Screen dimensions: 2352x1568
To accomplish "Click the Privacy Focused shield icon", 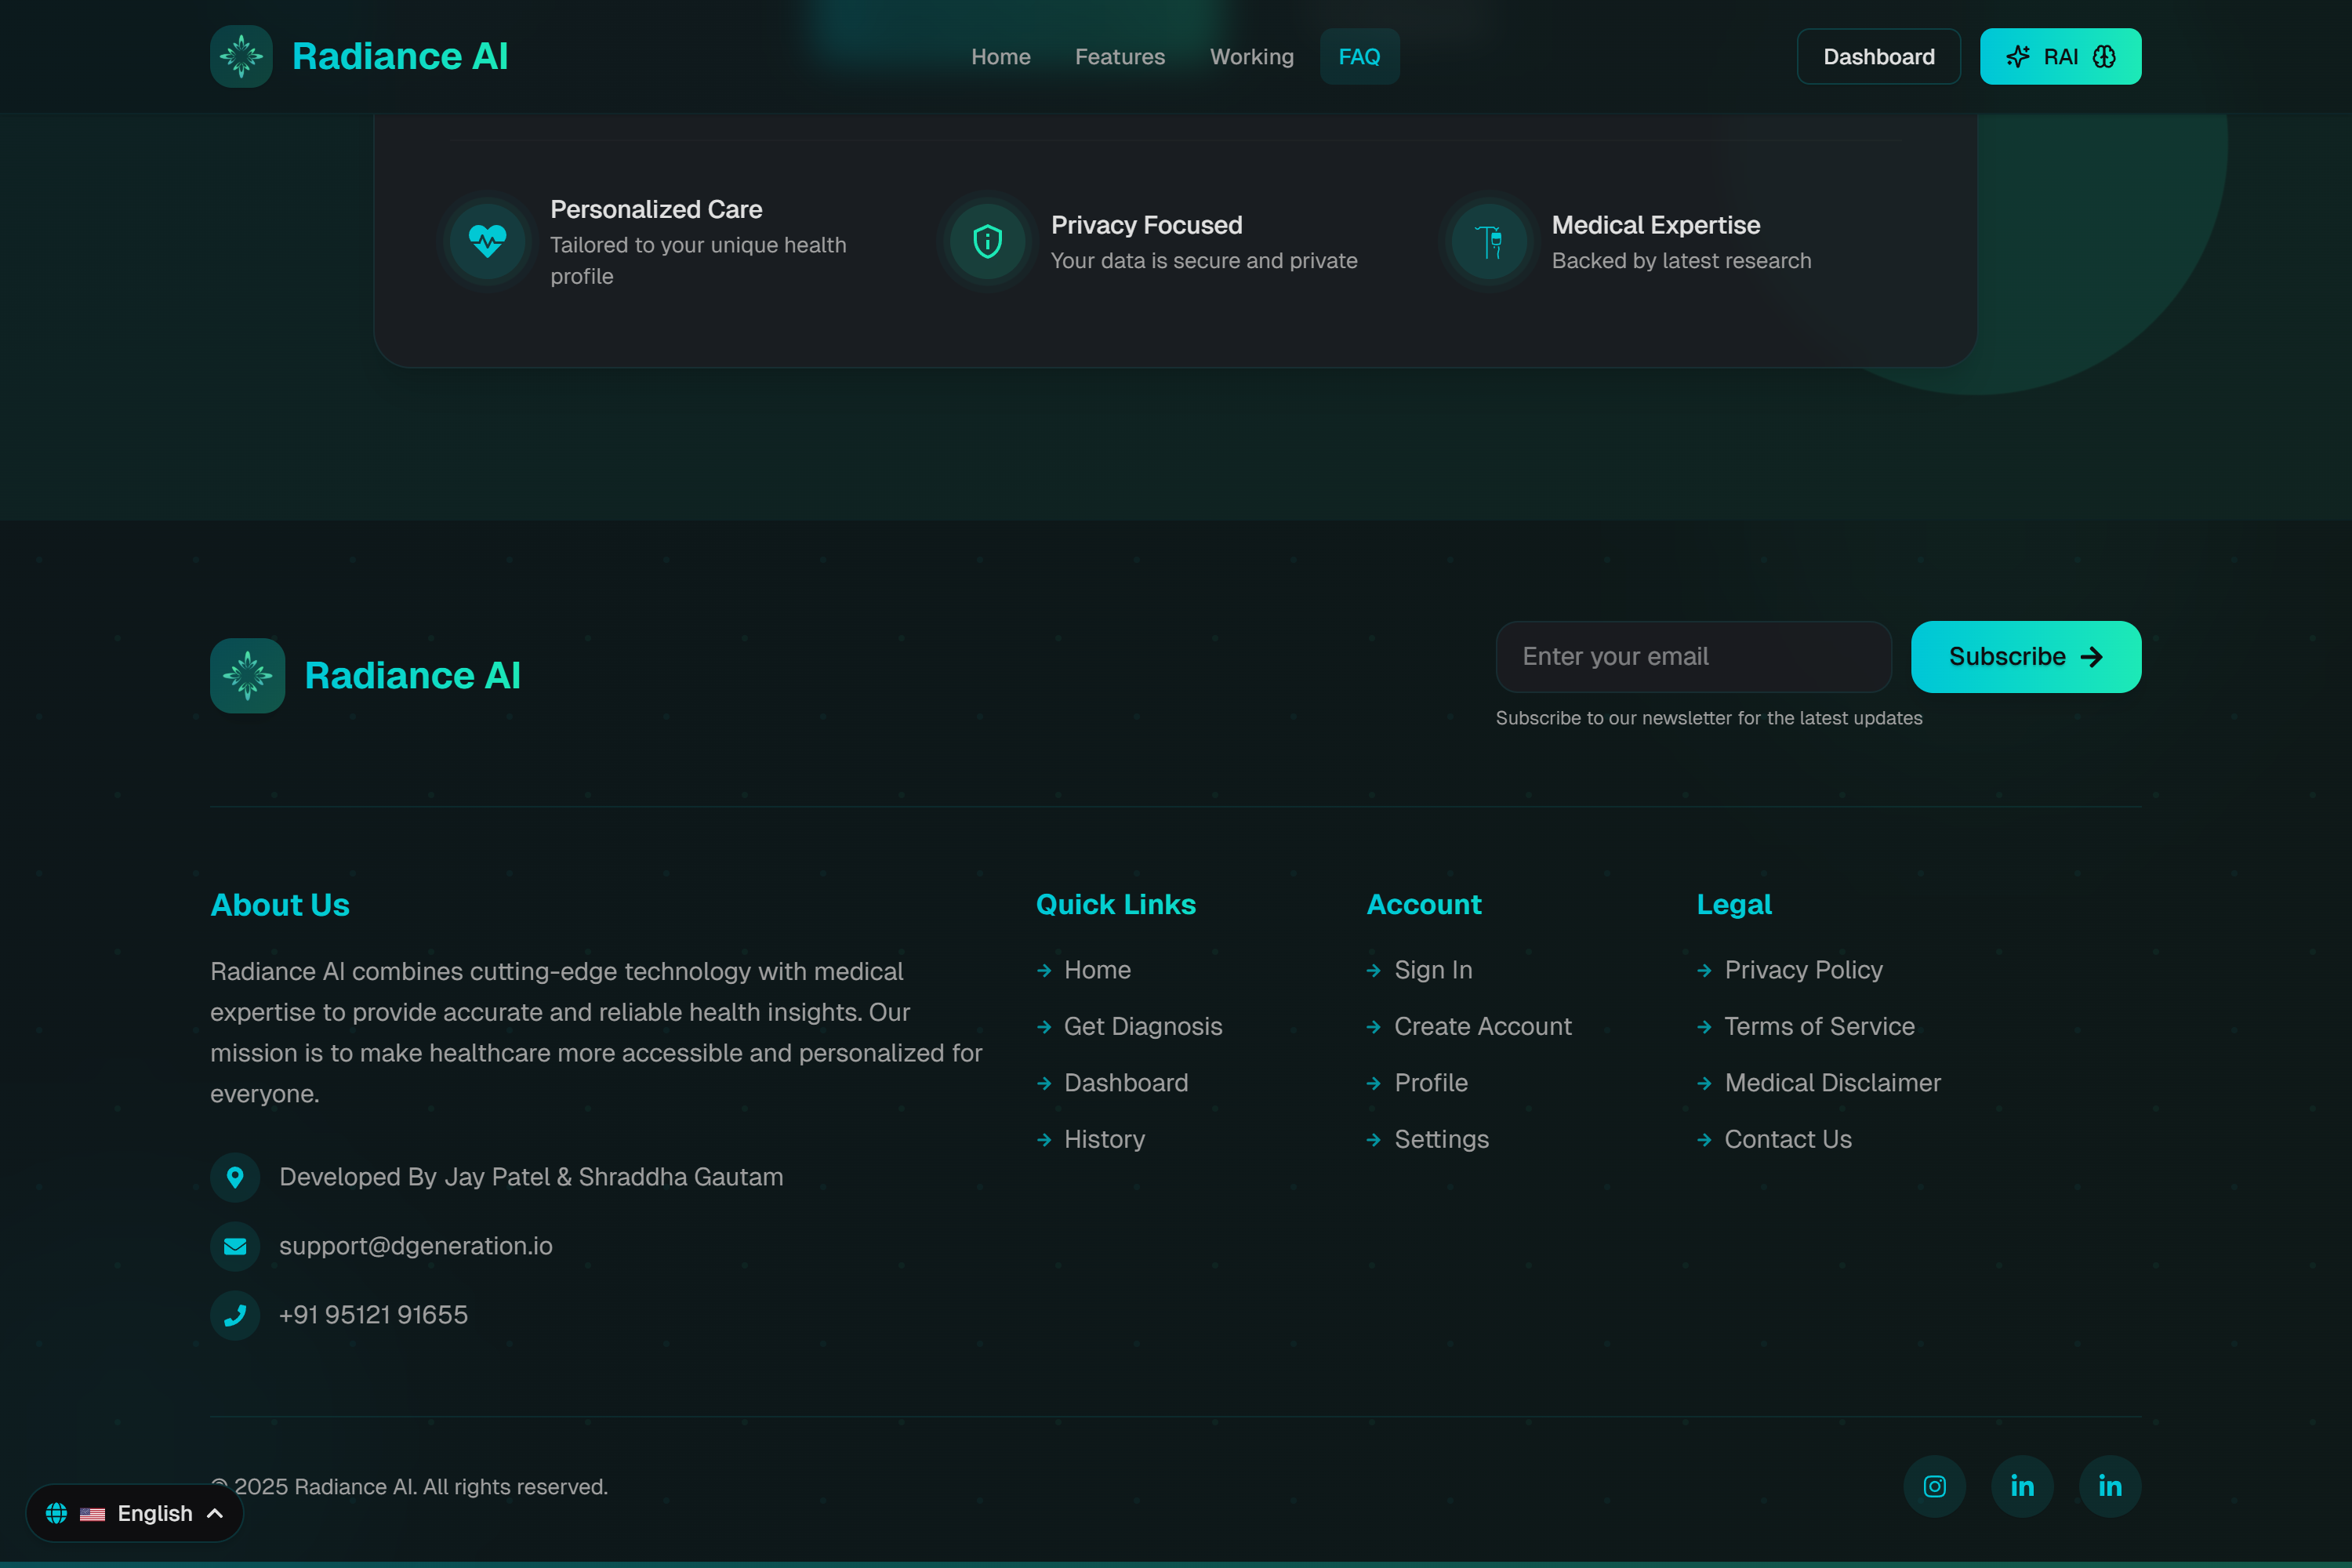I will [x=987, y=241].
